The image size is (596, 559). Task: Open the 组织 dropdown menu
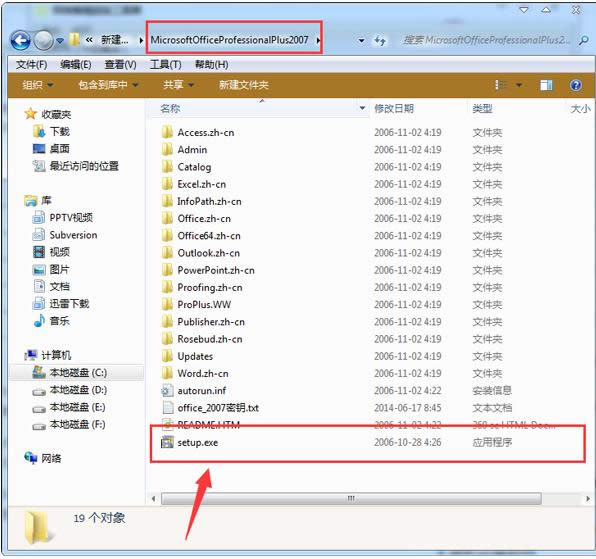(x=38, y=85)
